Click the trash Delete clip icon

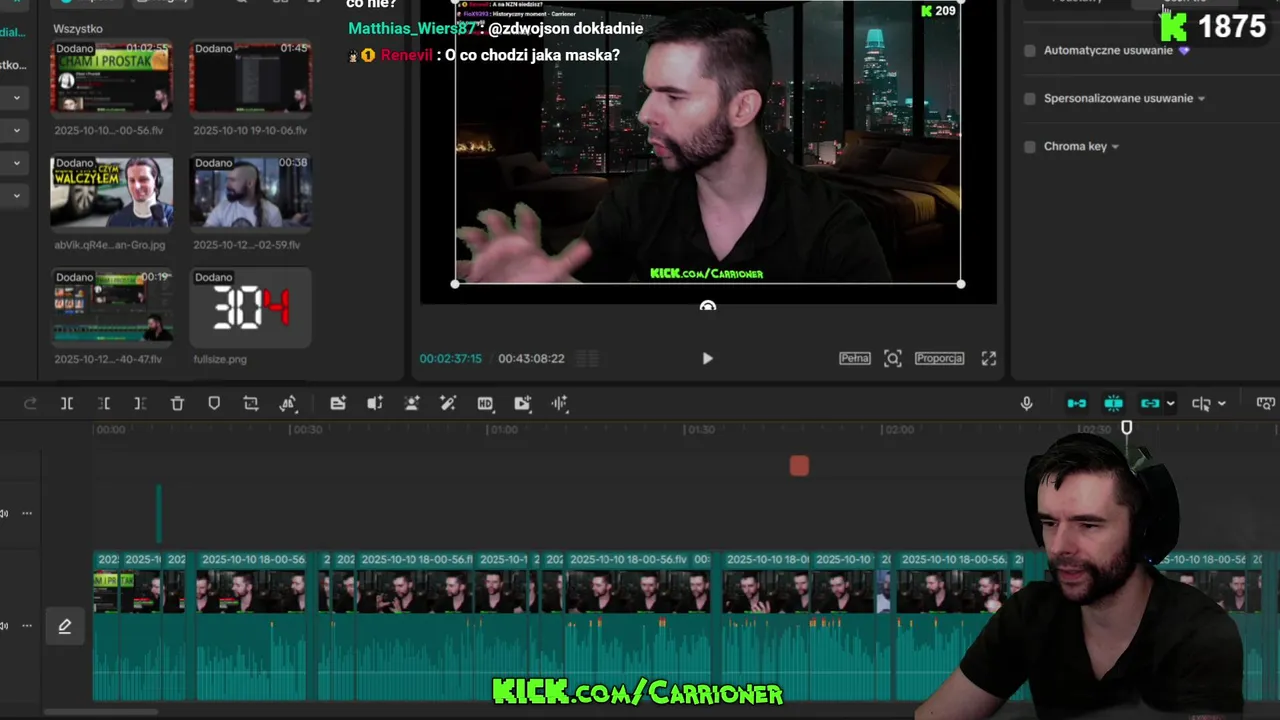177,403
